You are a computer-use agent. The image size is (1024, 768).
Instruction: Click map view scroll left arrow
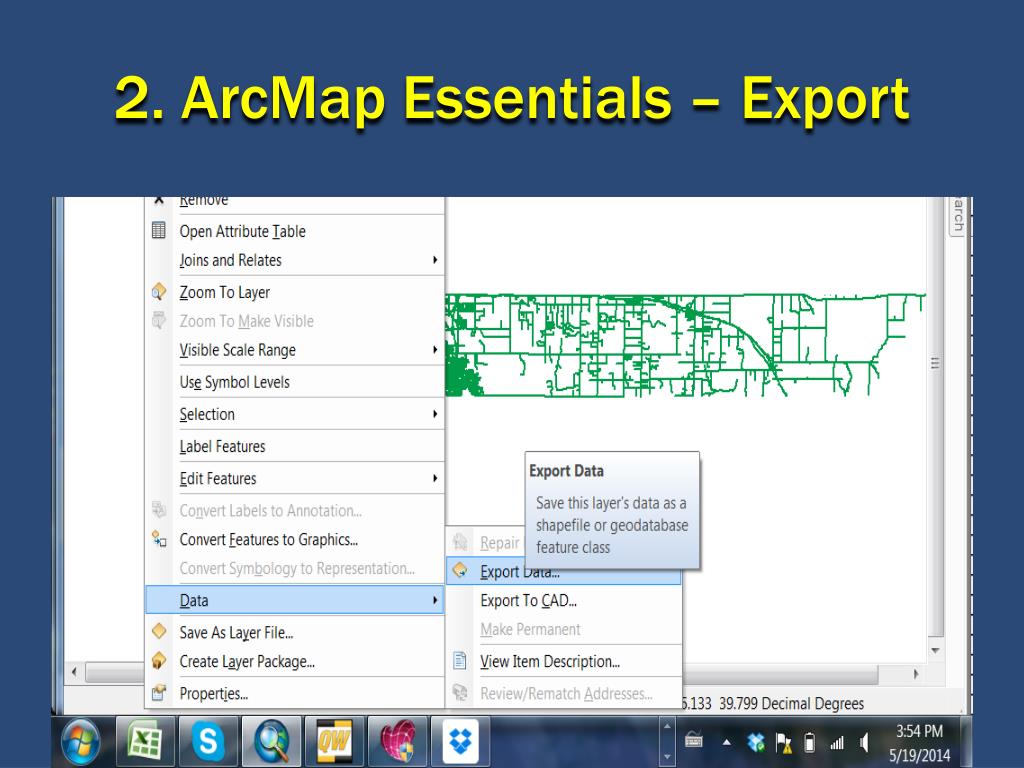tap(74, 672)
